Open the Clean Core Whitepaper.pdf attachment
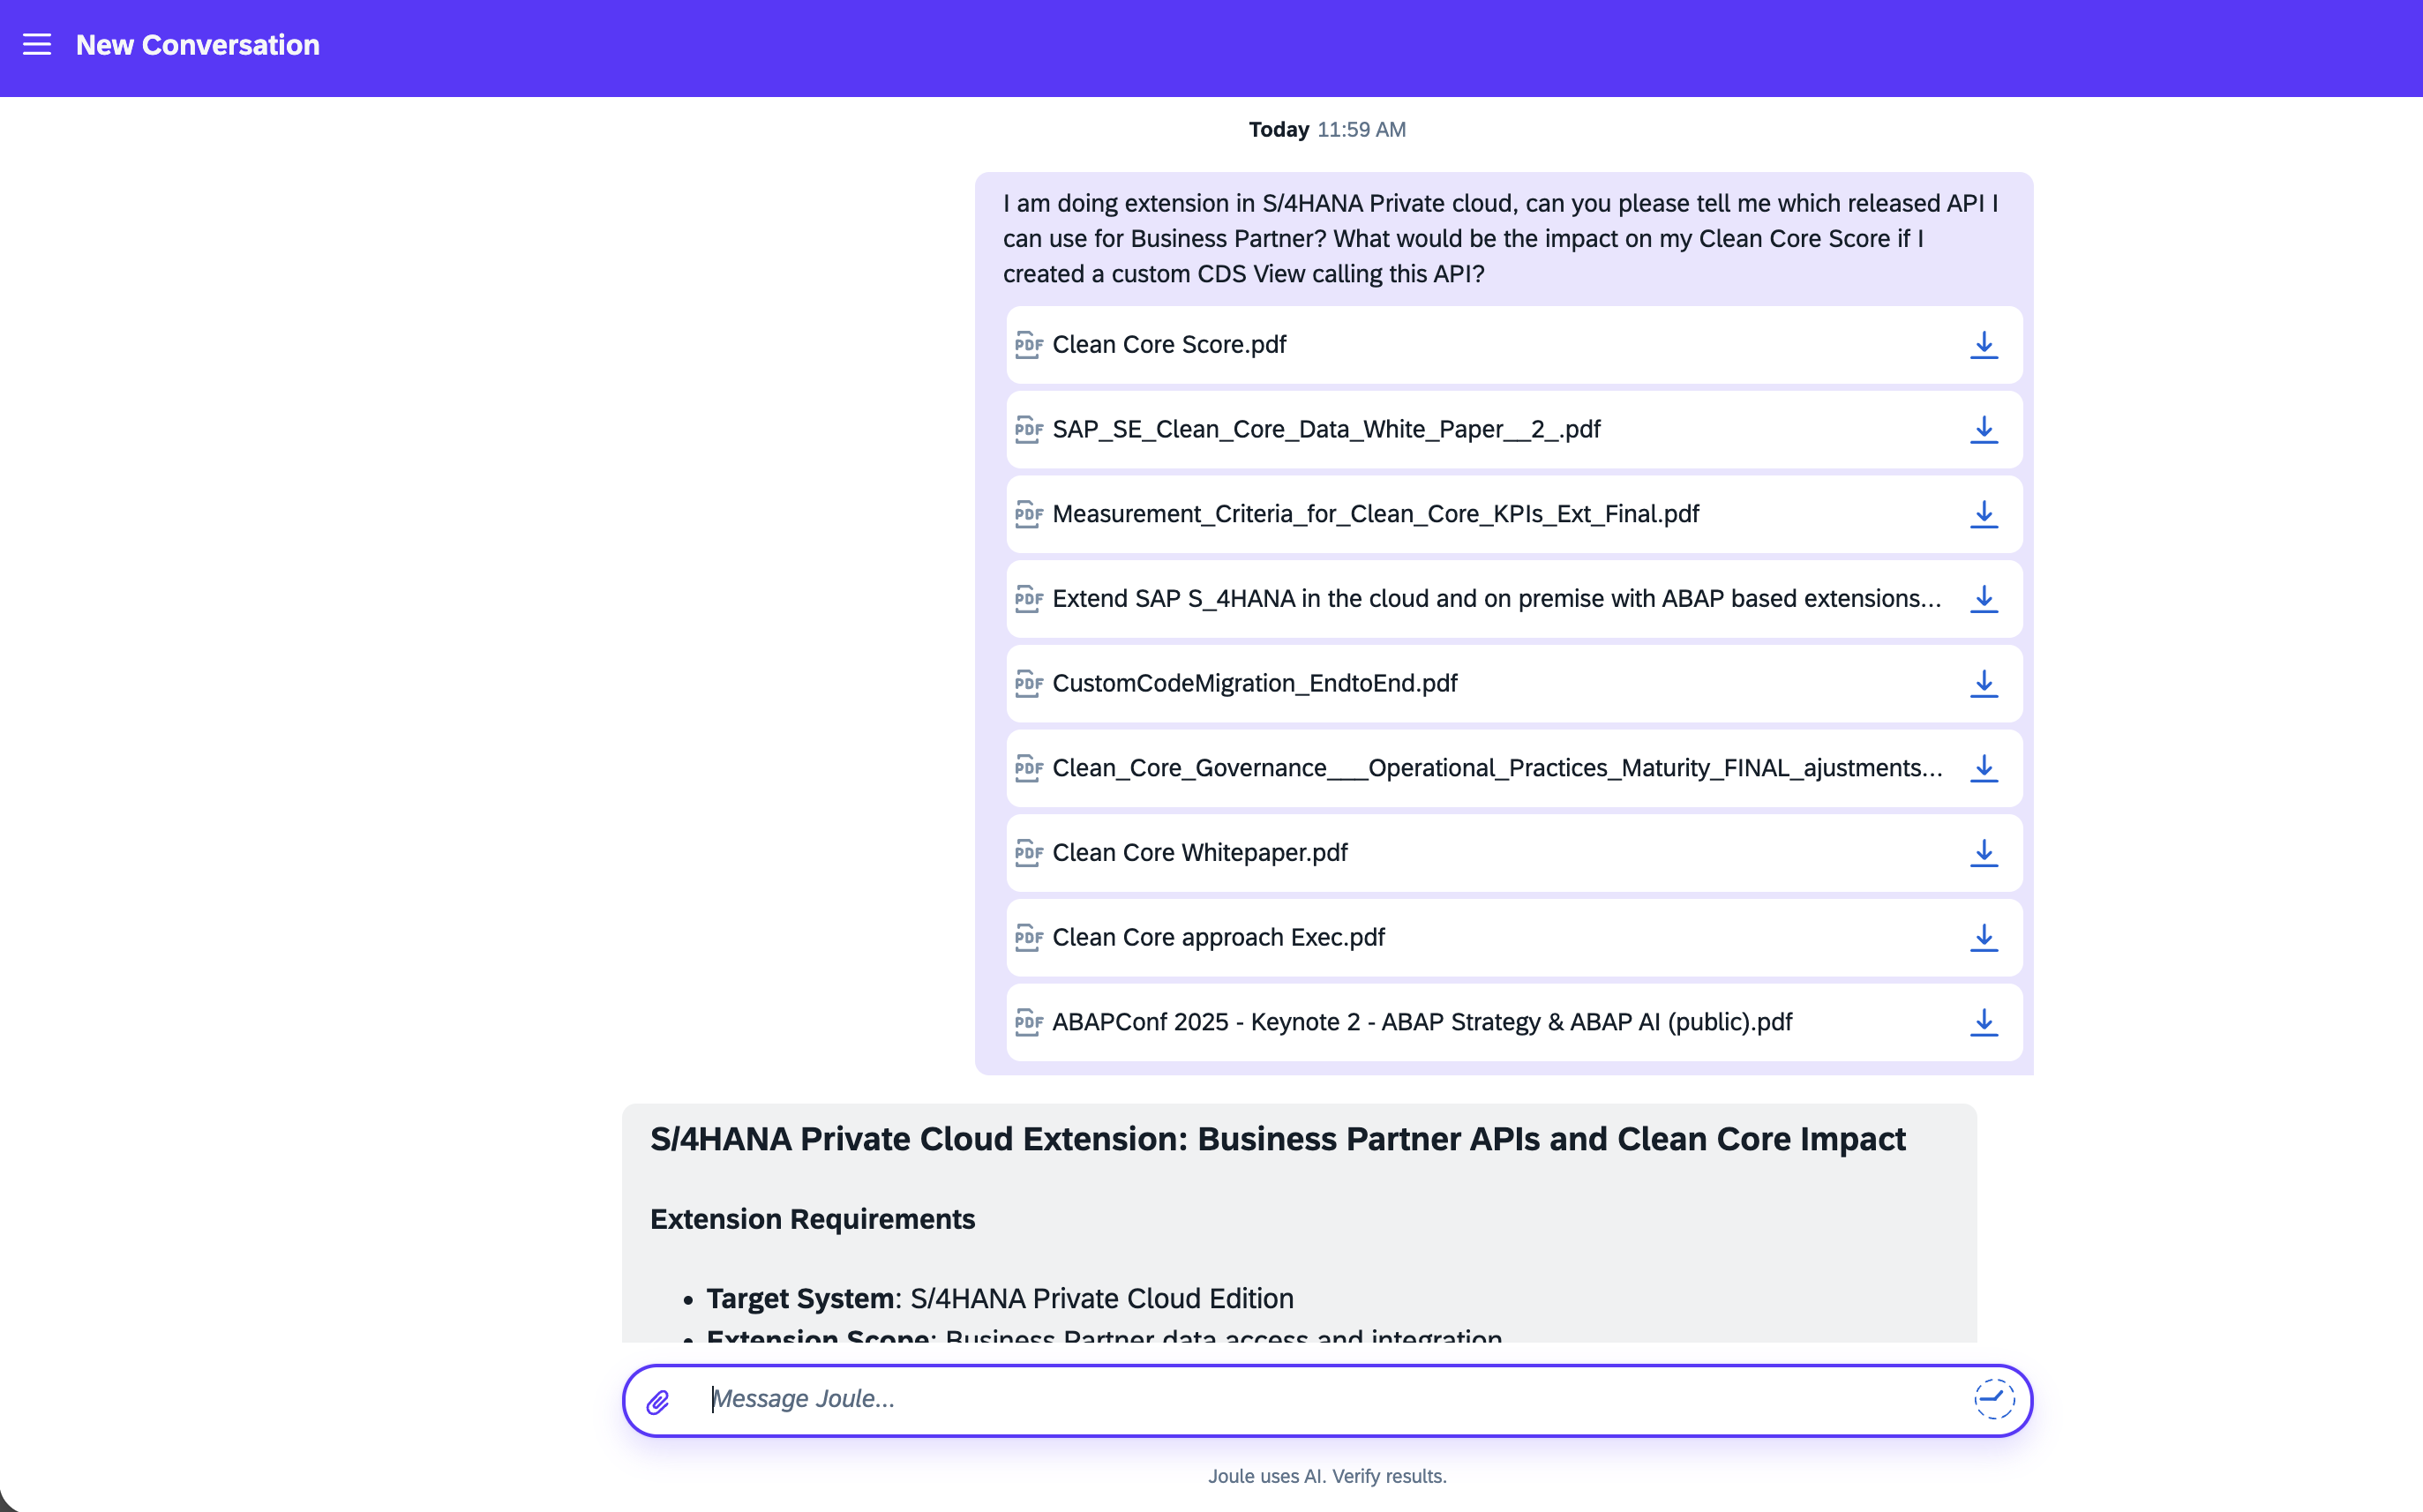This screenshot has height=1512, width=2423. pos(1199,853)
